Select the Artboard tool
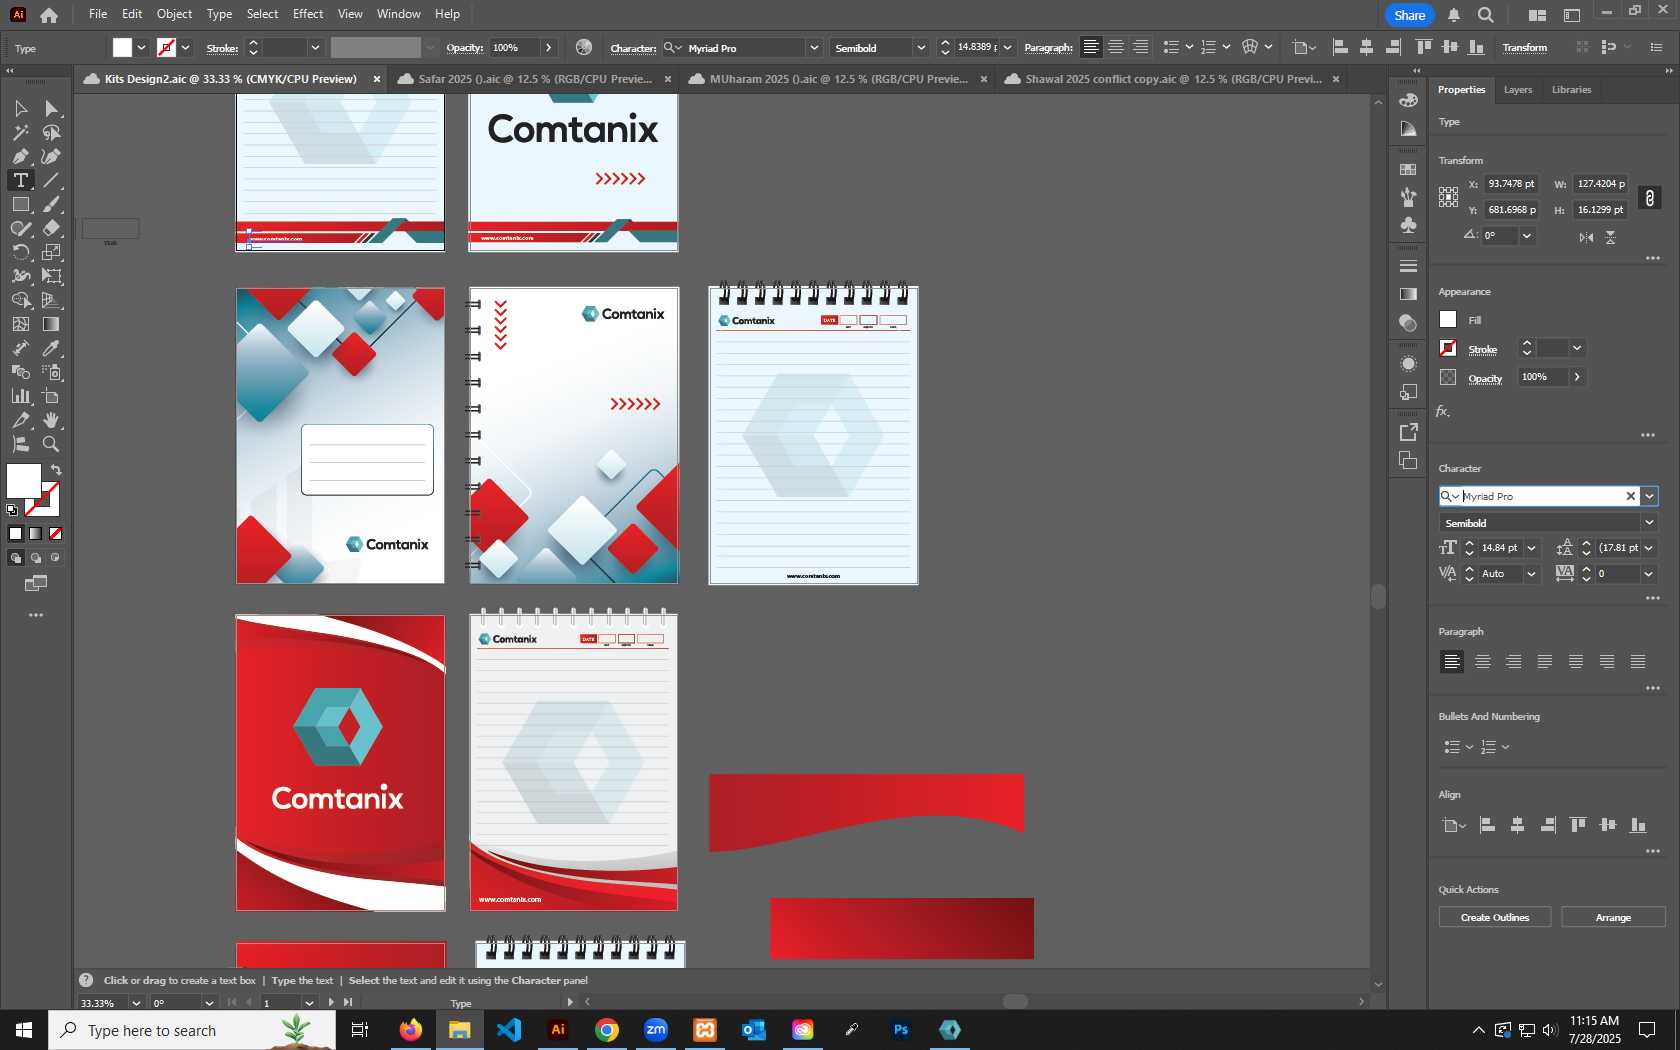Image resolution: width=1680 pixels, height=1050 pixels. [51, 396]
